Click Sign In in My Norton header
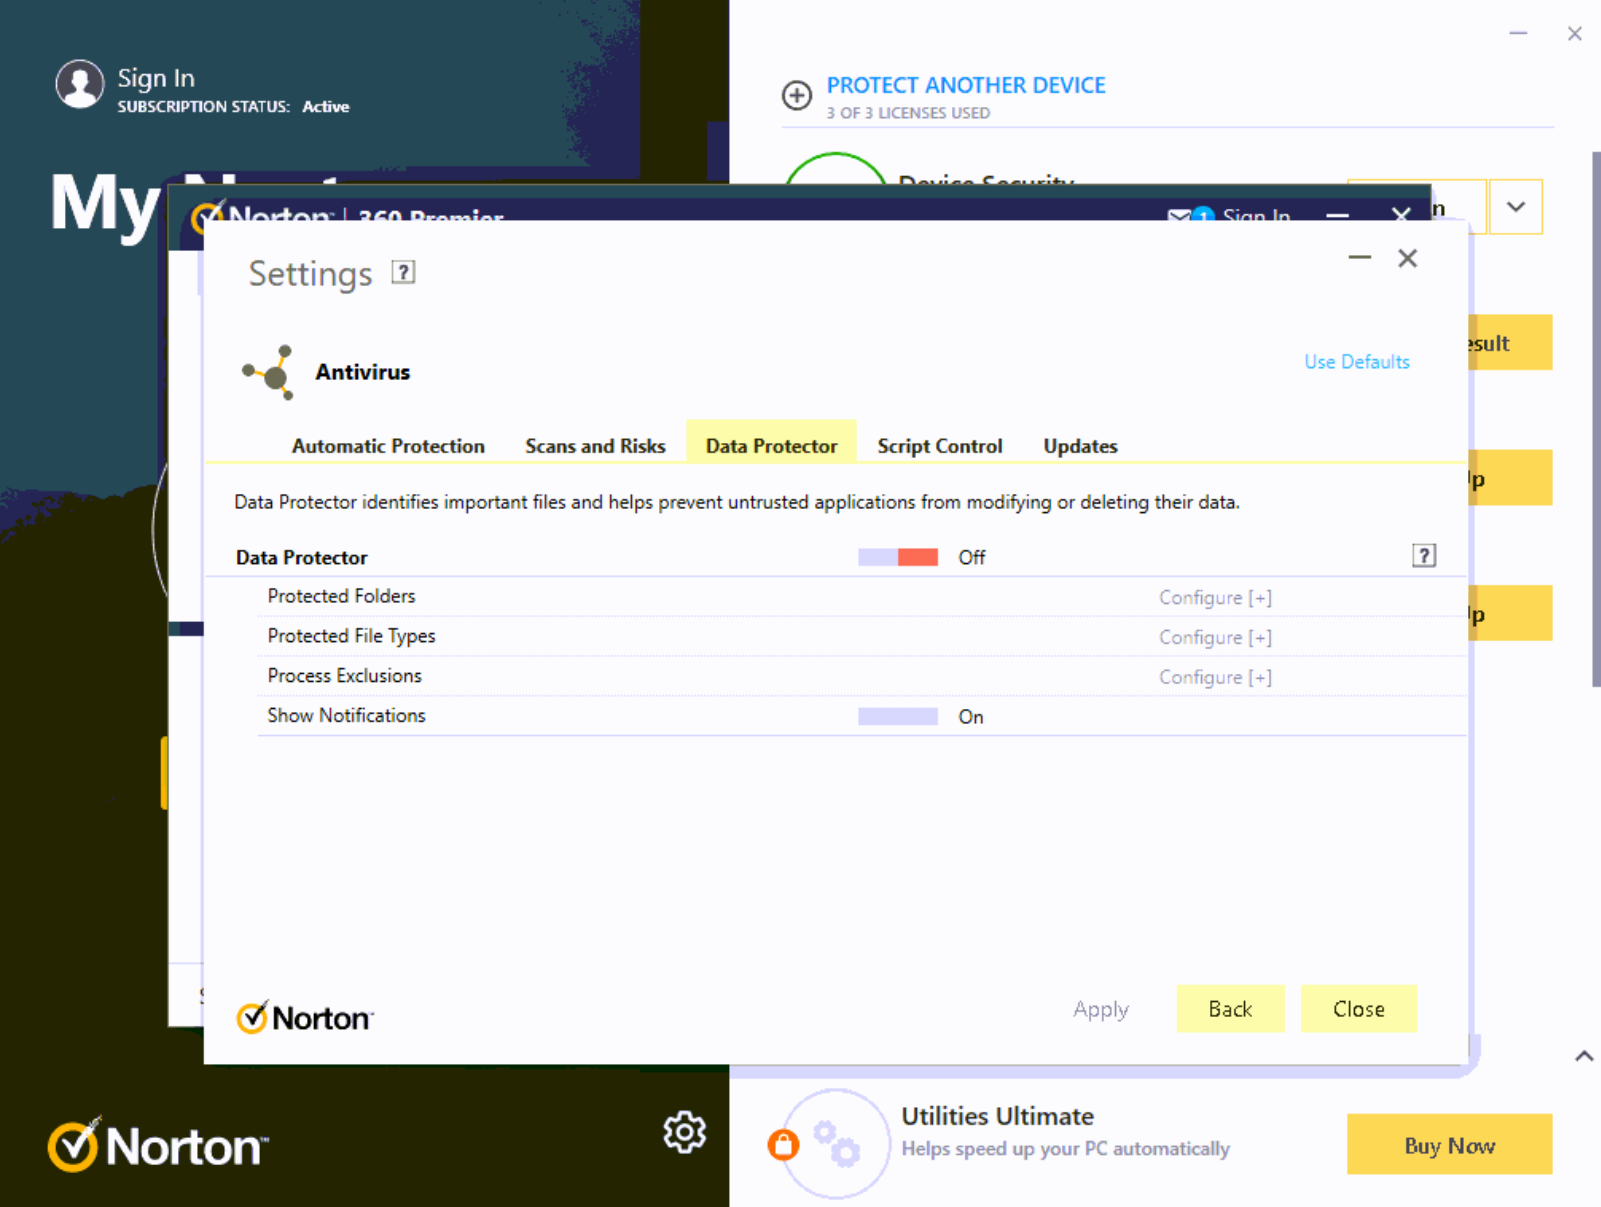Image resolution: width=1601 pixels, height=1207 pixels. (x=156, y=78)
